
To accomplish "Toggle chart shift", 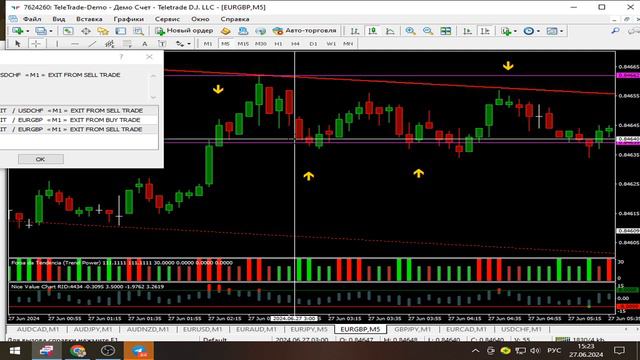I will pos(485,31).
